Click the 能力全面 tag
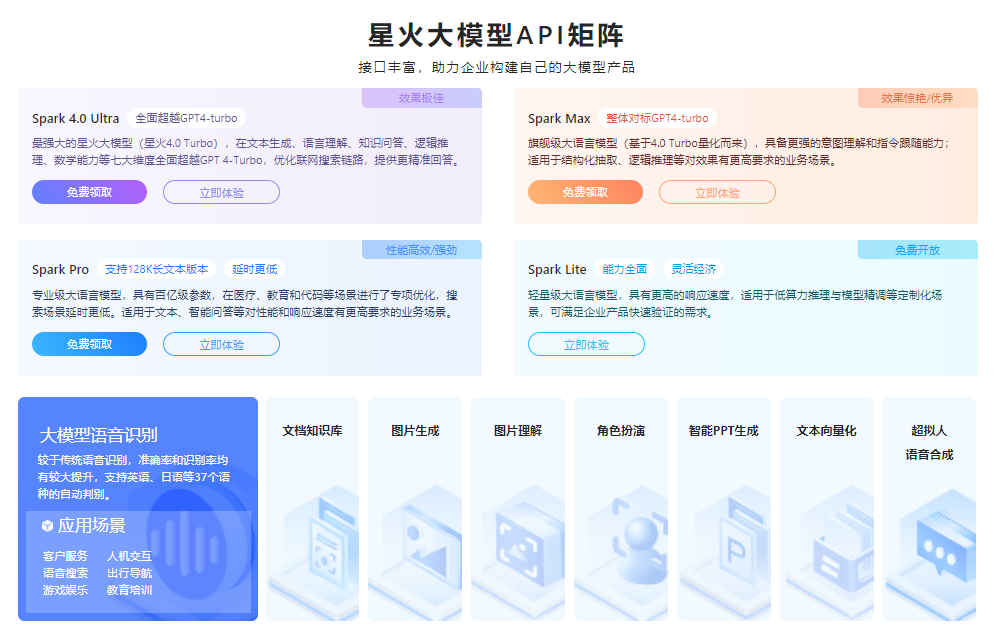 pos(624,270)
